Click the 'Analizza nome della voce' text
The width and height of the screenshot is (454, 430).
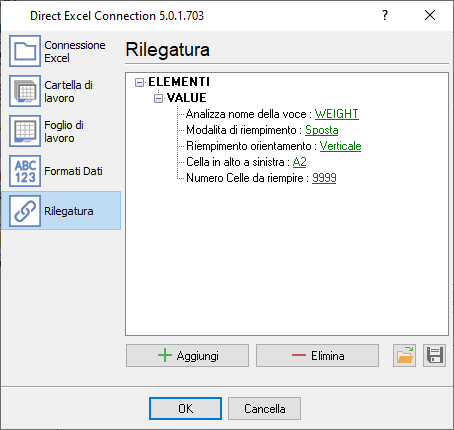[246, 114]
